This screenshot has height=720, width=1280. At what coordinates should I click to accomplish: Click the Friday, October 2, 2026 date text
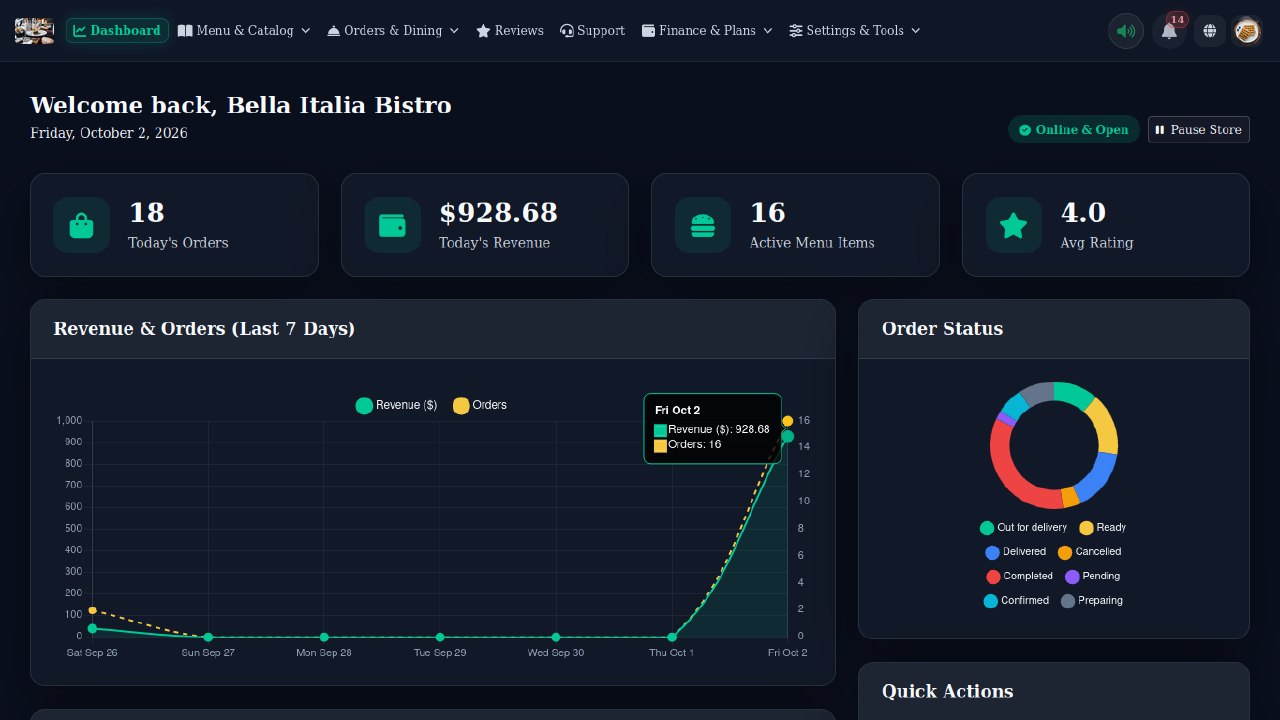109,133
